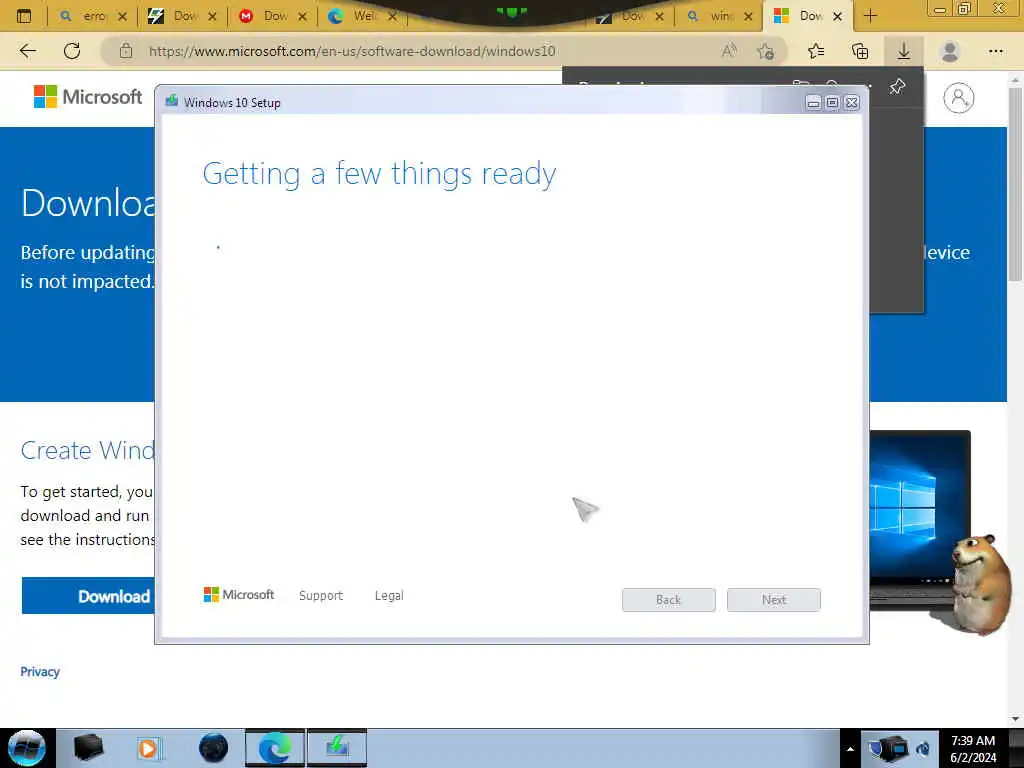Screen dimensions: 1024x768
Task: Close the MEGA 'Dow' tab
Action: click(302, 16)
